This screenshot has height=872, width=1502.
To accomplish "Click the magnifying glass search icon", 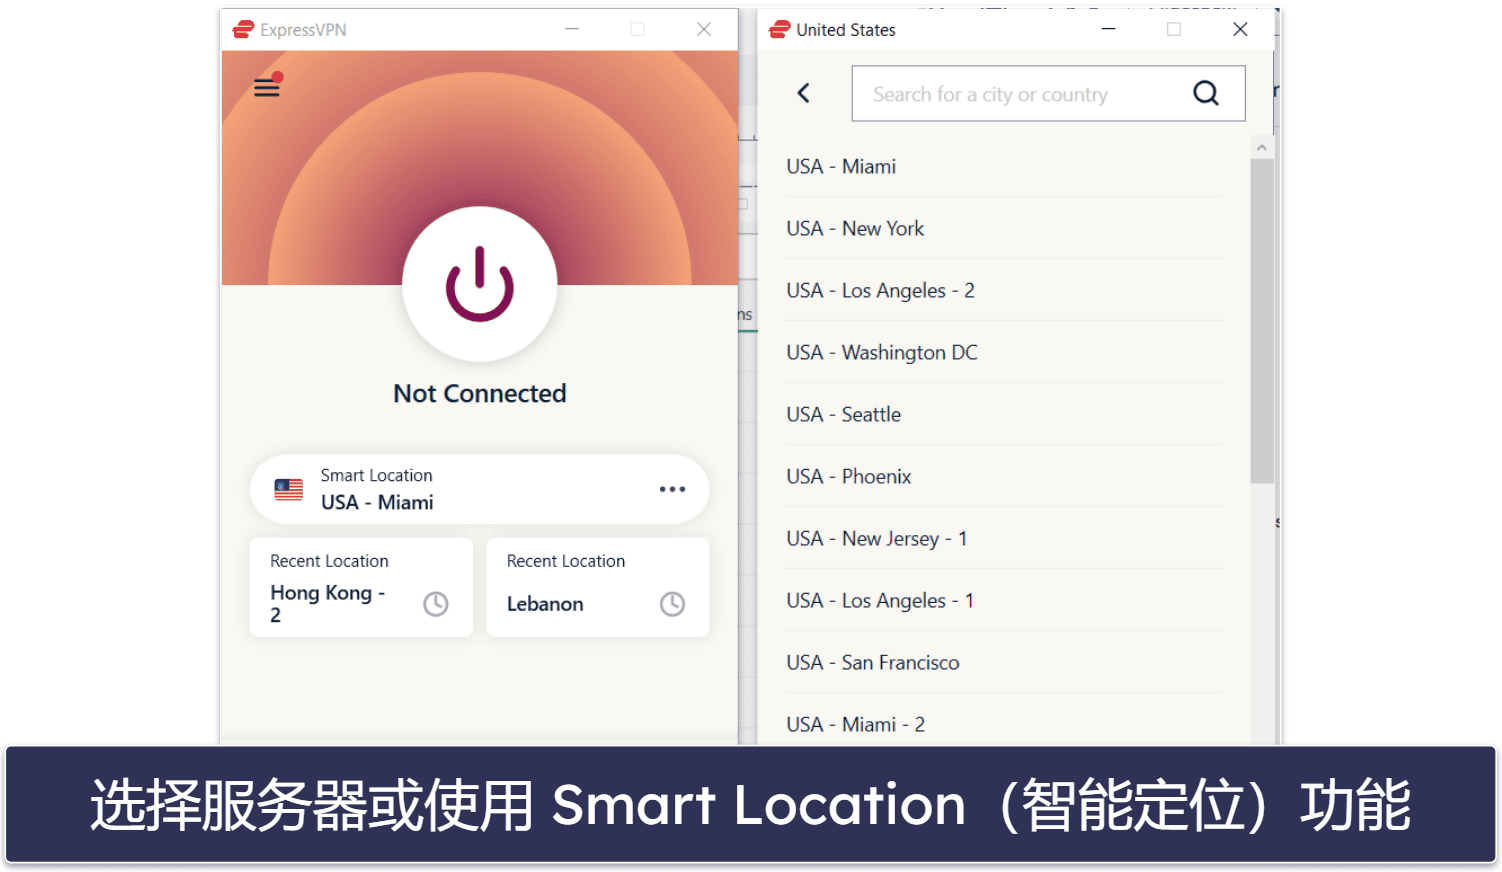I will tap(1206, 93).
